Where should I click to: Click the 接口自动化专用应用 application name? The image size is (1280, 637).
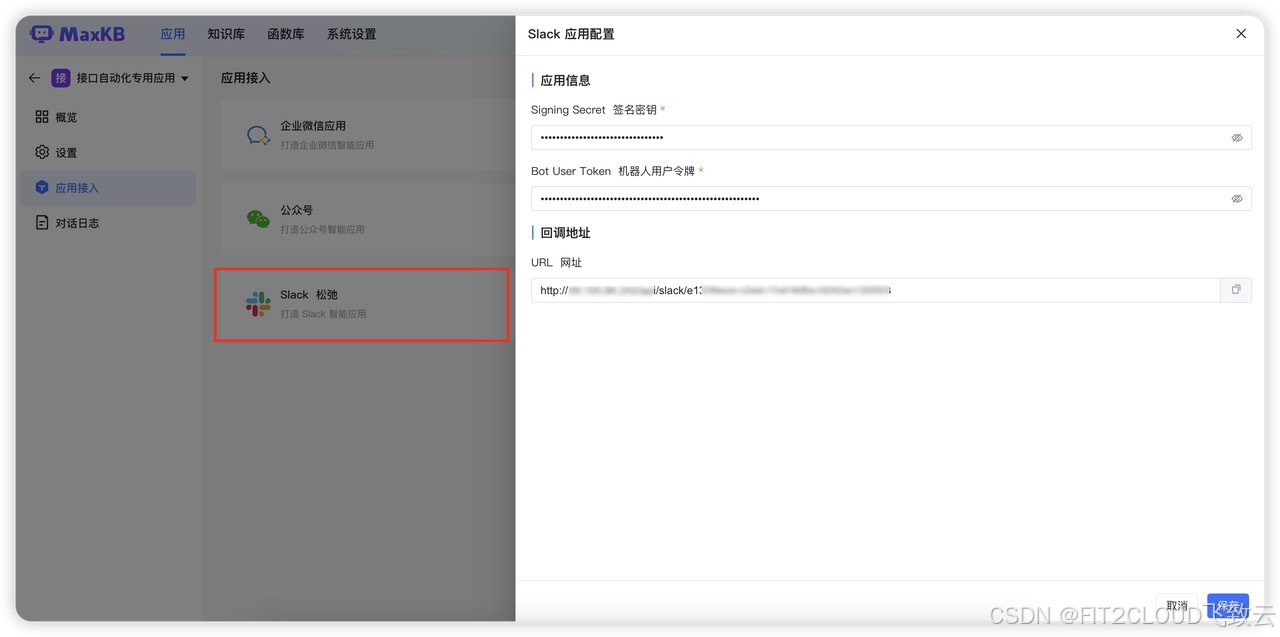[126, 78]
